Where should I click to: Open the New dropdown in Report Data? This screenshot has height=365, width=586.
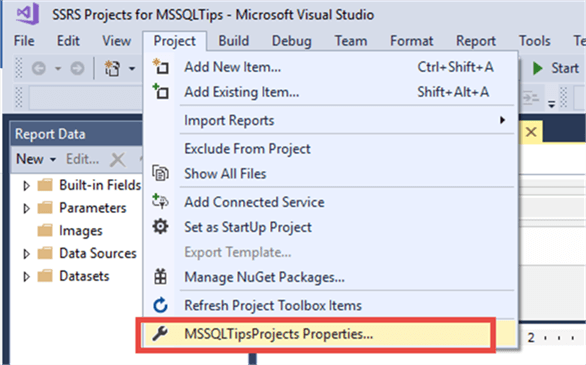(x=36, y=159)
